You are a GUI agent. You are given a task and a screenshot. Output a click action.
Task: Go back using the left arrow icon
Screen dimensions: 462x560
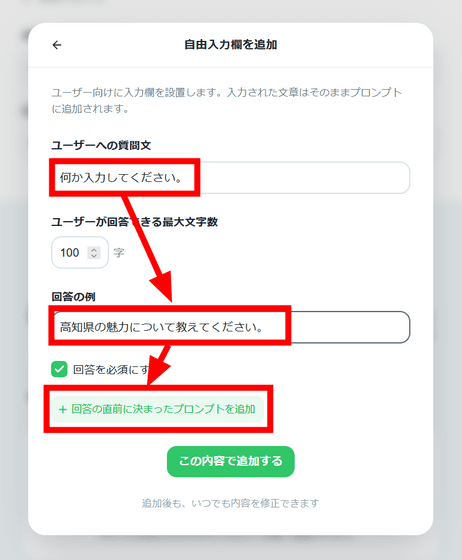[57, 45]
